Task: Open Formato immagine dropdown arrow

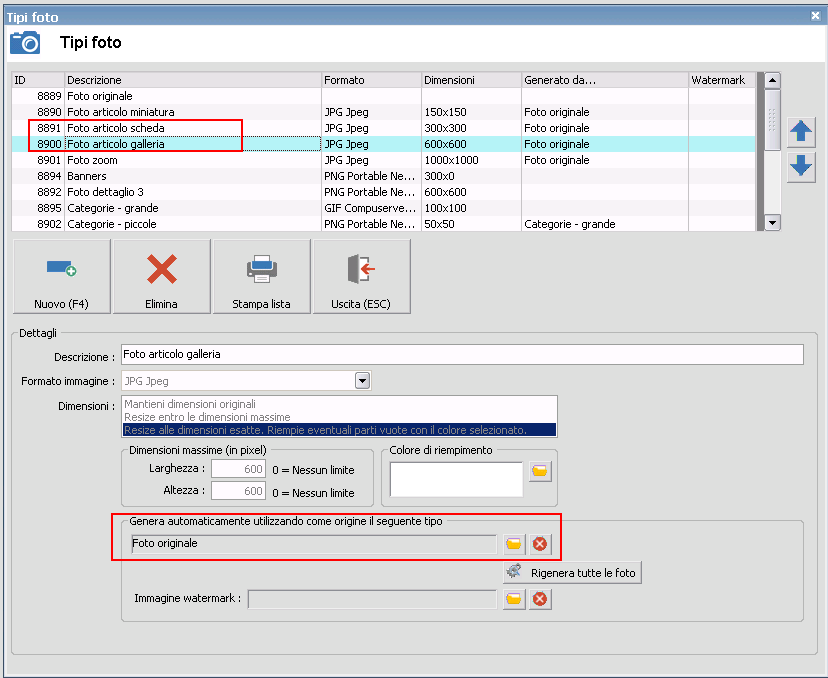Action: pos(362,381)
